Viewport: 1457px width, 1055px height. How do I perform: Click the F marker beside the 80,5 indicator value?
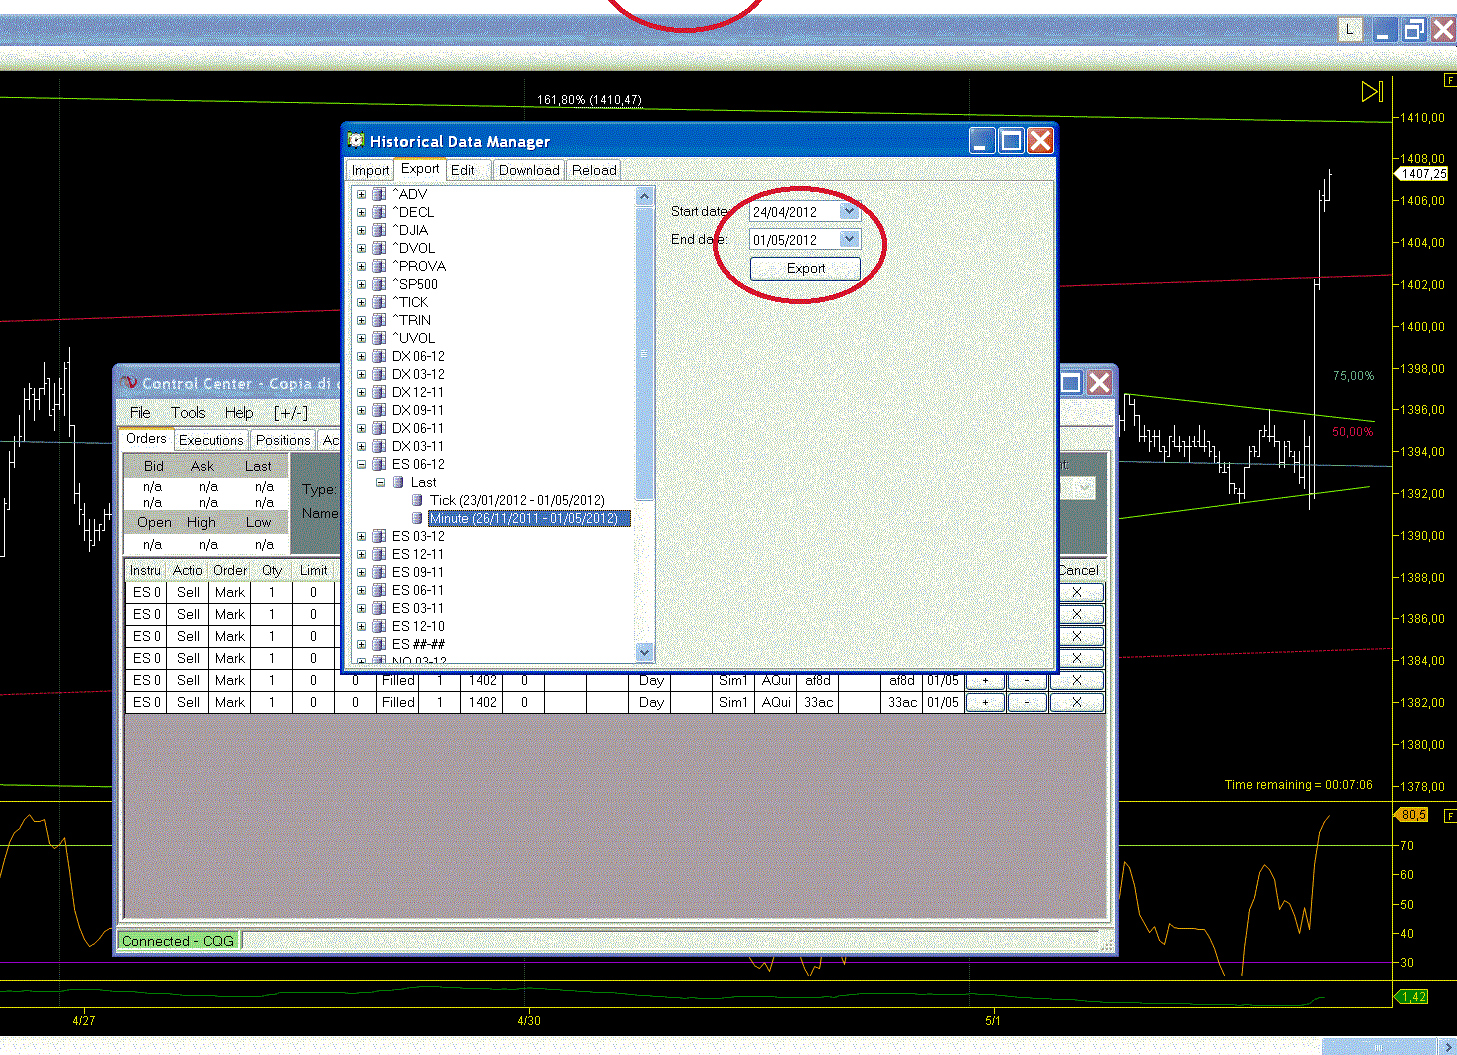(1450, 816)
